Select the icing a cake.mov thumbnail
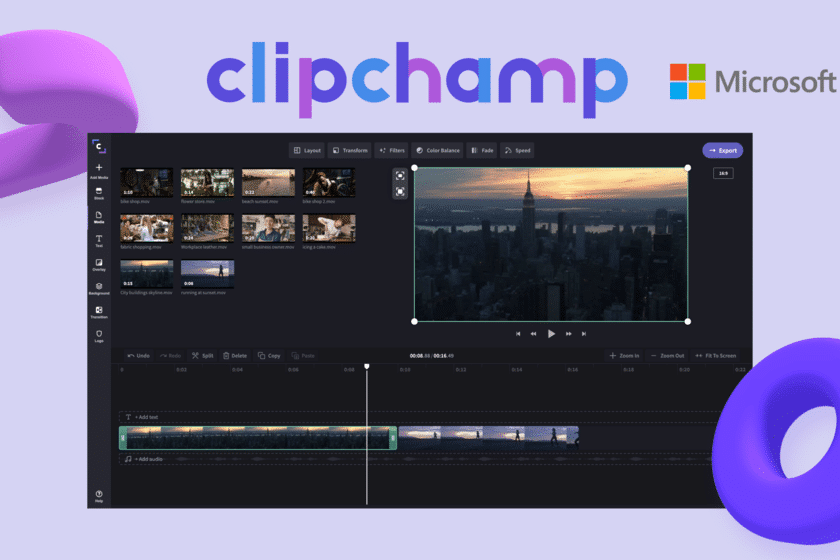840x560 pixels. tap(329, 228)
